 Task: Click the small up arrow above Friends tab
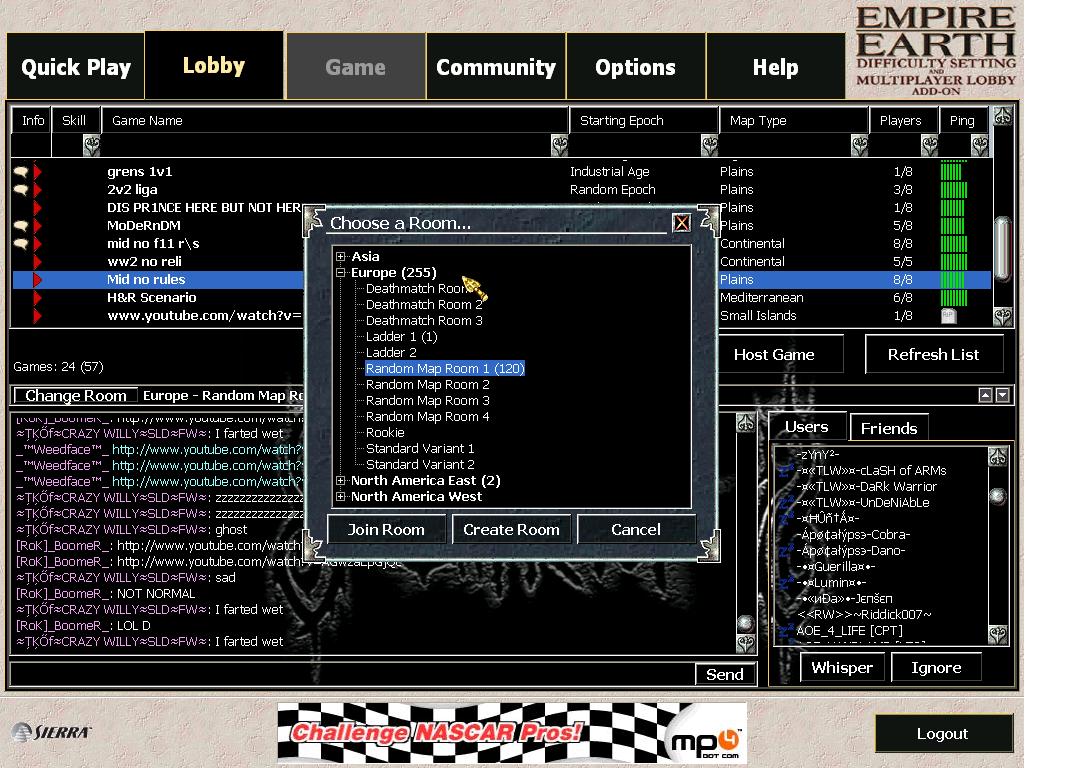[x=985, y=395]
